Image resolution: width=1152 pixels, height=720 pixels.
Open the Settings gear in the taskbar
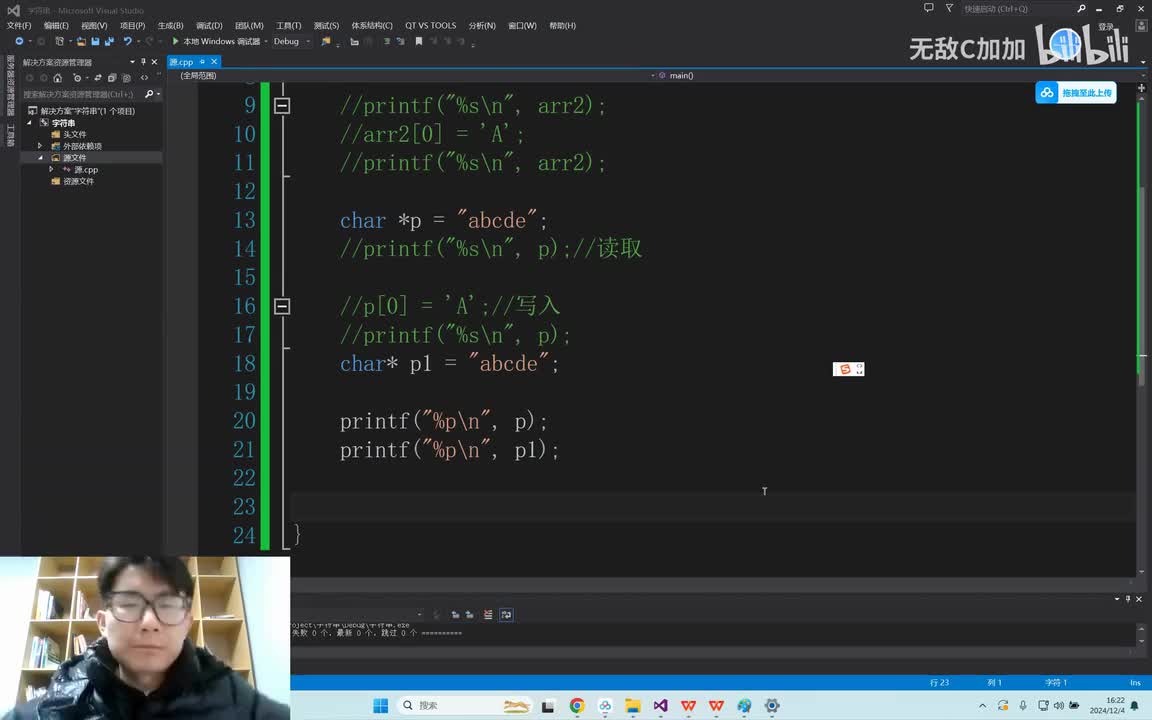pyautogui.click(x=772, y=705)
